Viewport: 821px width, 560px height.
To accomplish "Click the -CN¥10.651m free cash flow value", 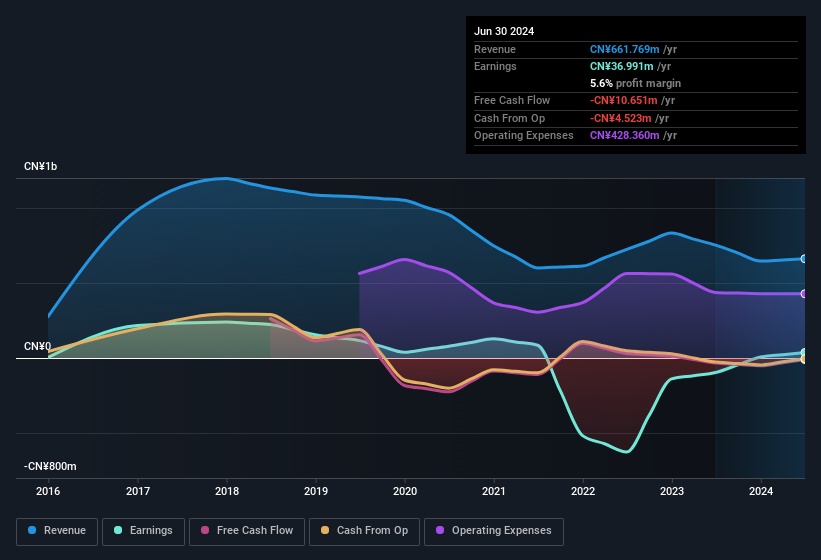I will pos(623,100).
